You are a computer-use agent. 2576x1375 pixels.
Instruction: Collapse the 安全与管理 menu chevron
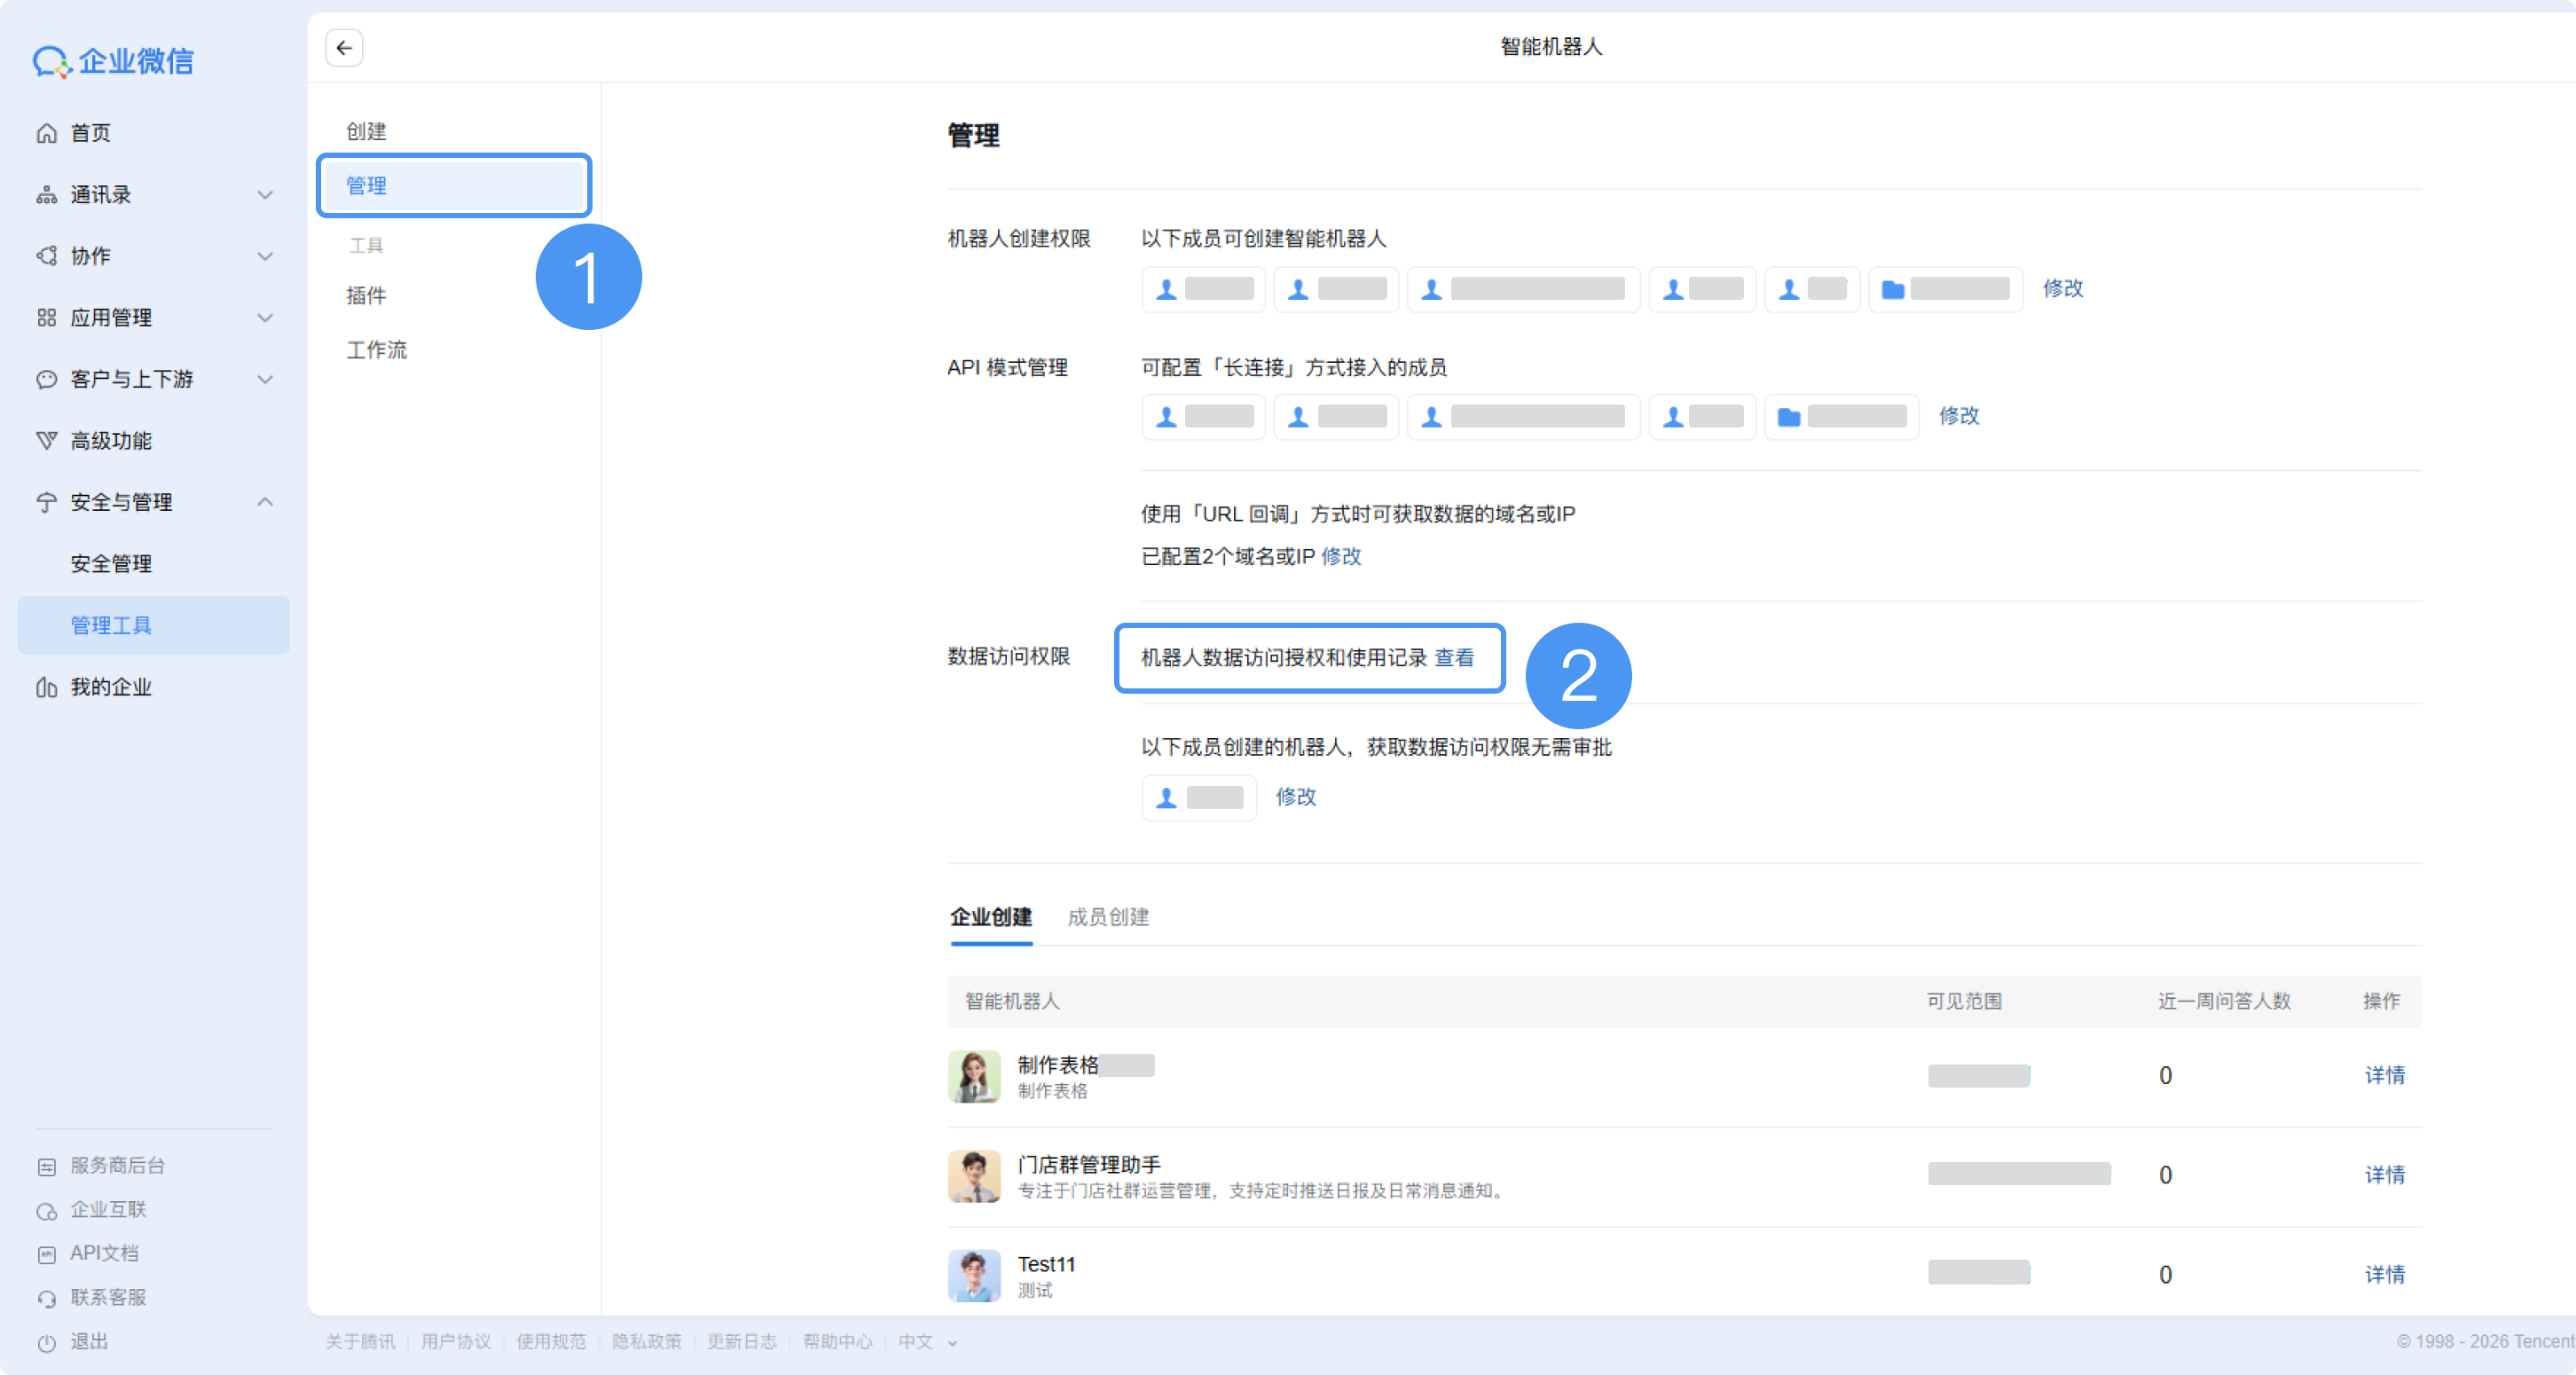[x=265, y=502]
